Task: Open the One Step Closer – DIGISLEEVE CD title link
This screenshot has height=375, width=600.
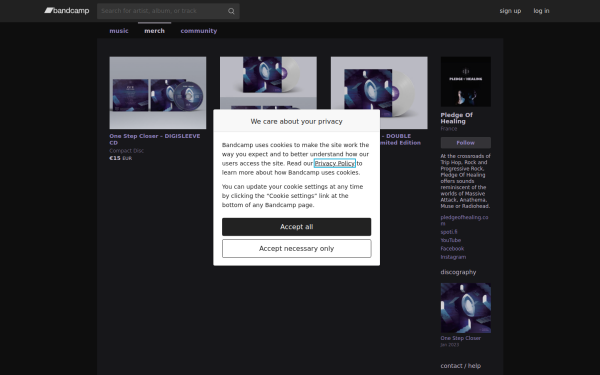Action: (x=155, y=139)
